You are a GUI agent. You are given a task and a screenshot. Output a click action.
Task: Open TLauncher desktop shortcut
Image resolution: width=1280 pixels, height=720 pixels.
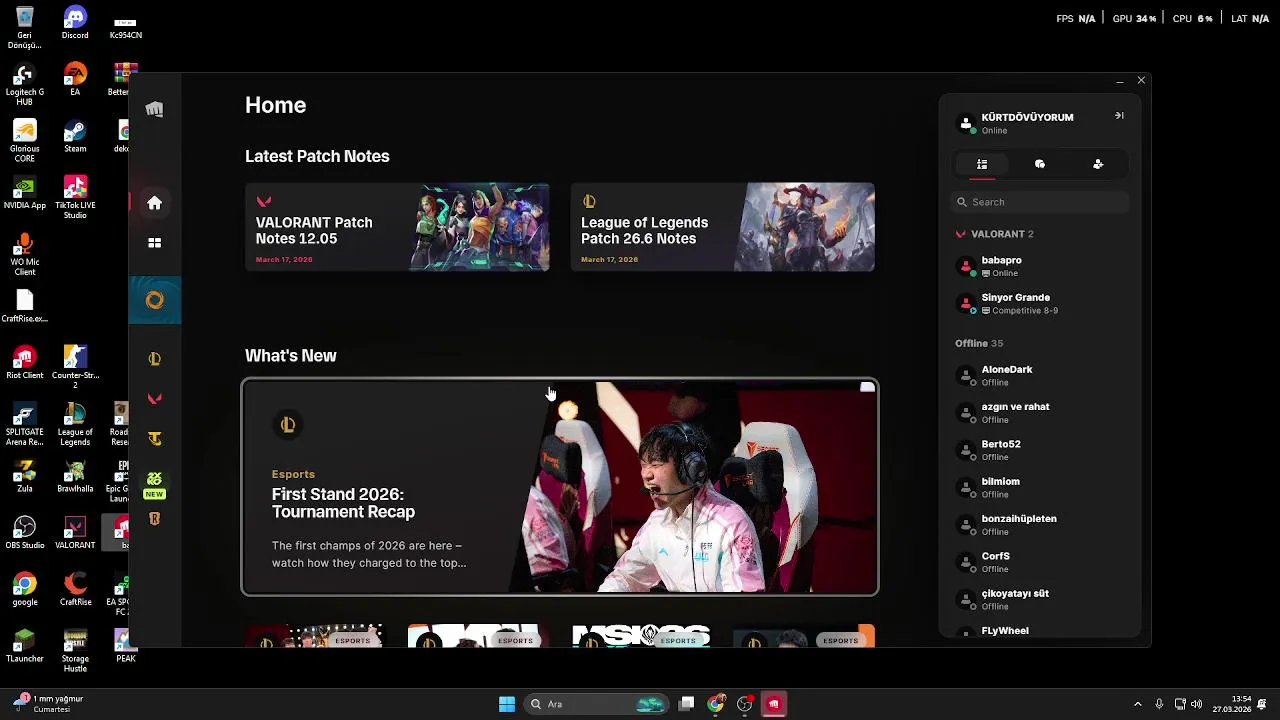pyautogui.click(x=25, y=645)
